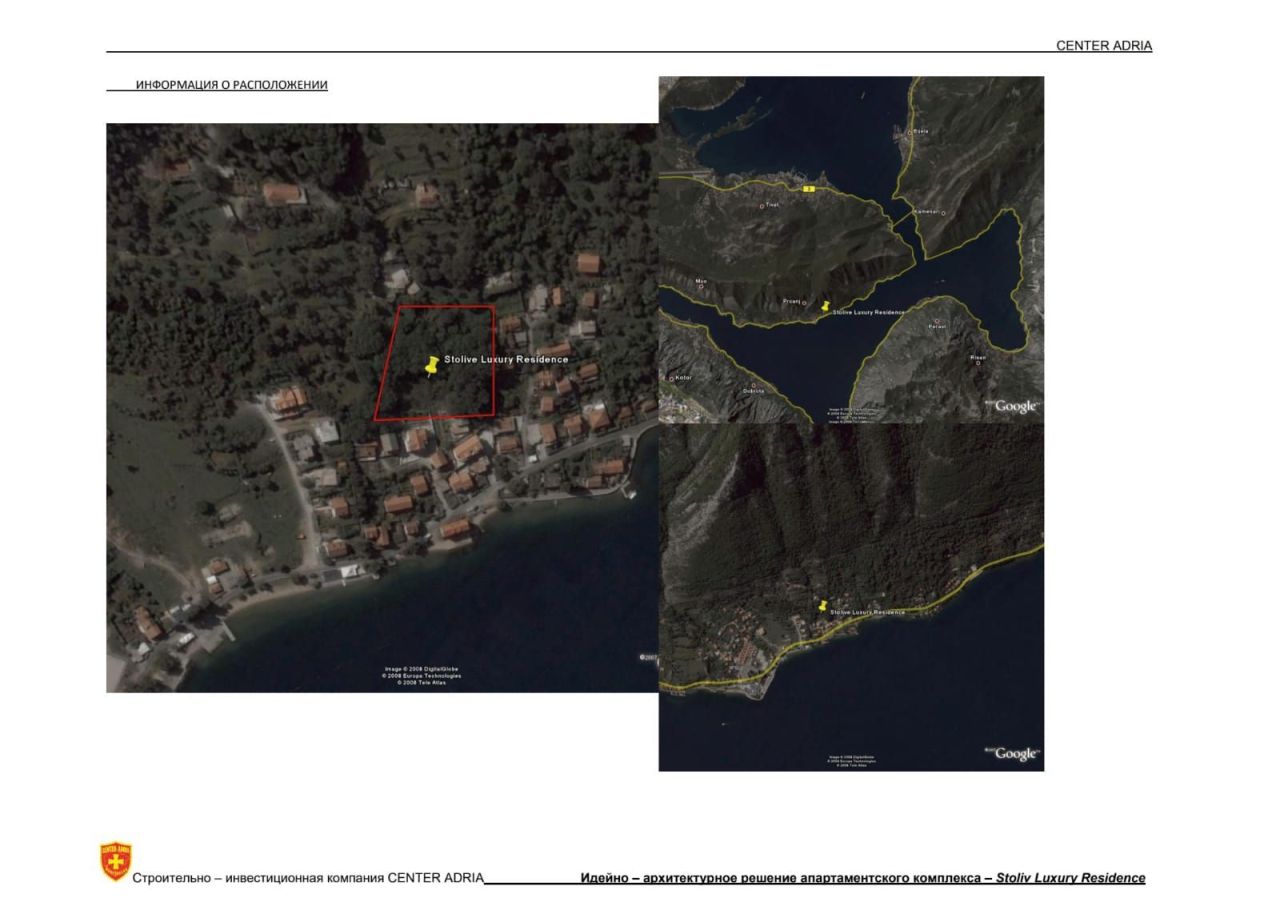Click 'Stolive Luxury Residence' label on bay overview map
This screenshot has height=906, width=1280.
868,313
